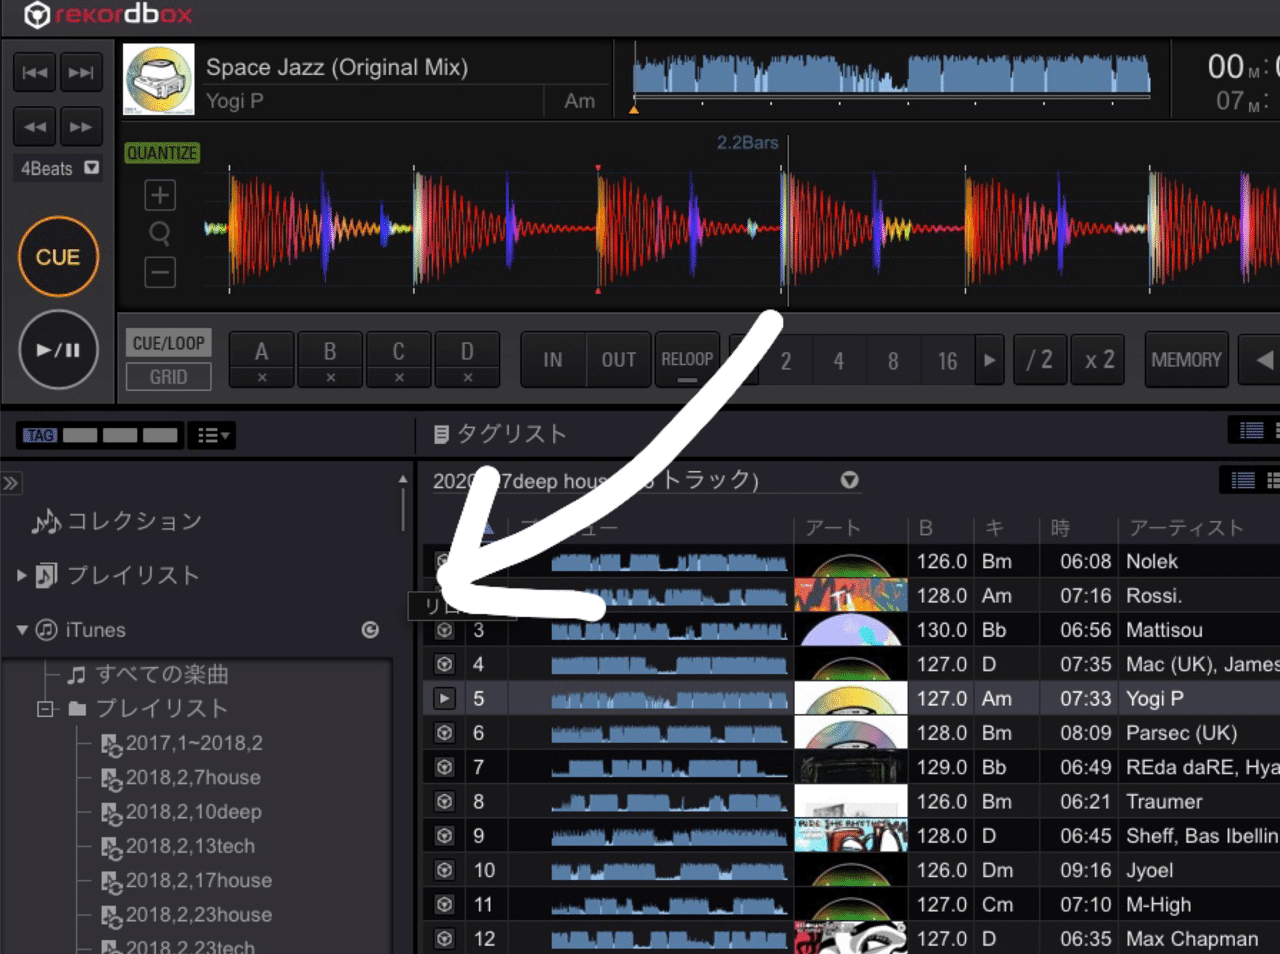
Task: Zoom in on waveform with plus icon
Action: coord(160,195)
